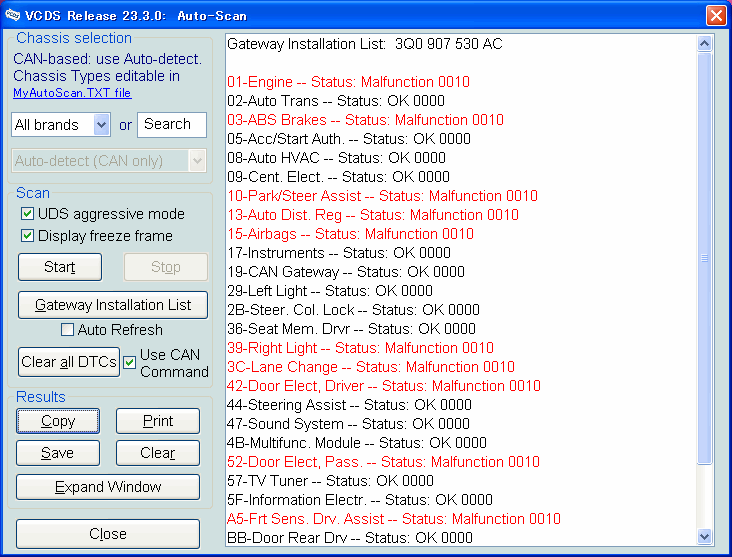This screenshot has width=732, height=557.
Task: Click the Gateway Installation List header line
Action: point(365,44)
